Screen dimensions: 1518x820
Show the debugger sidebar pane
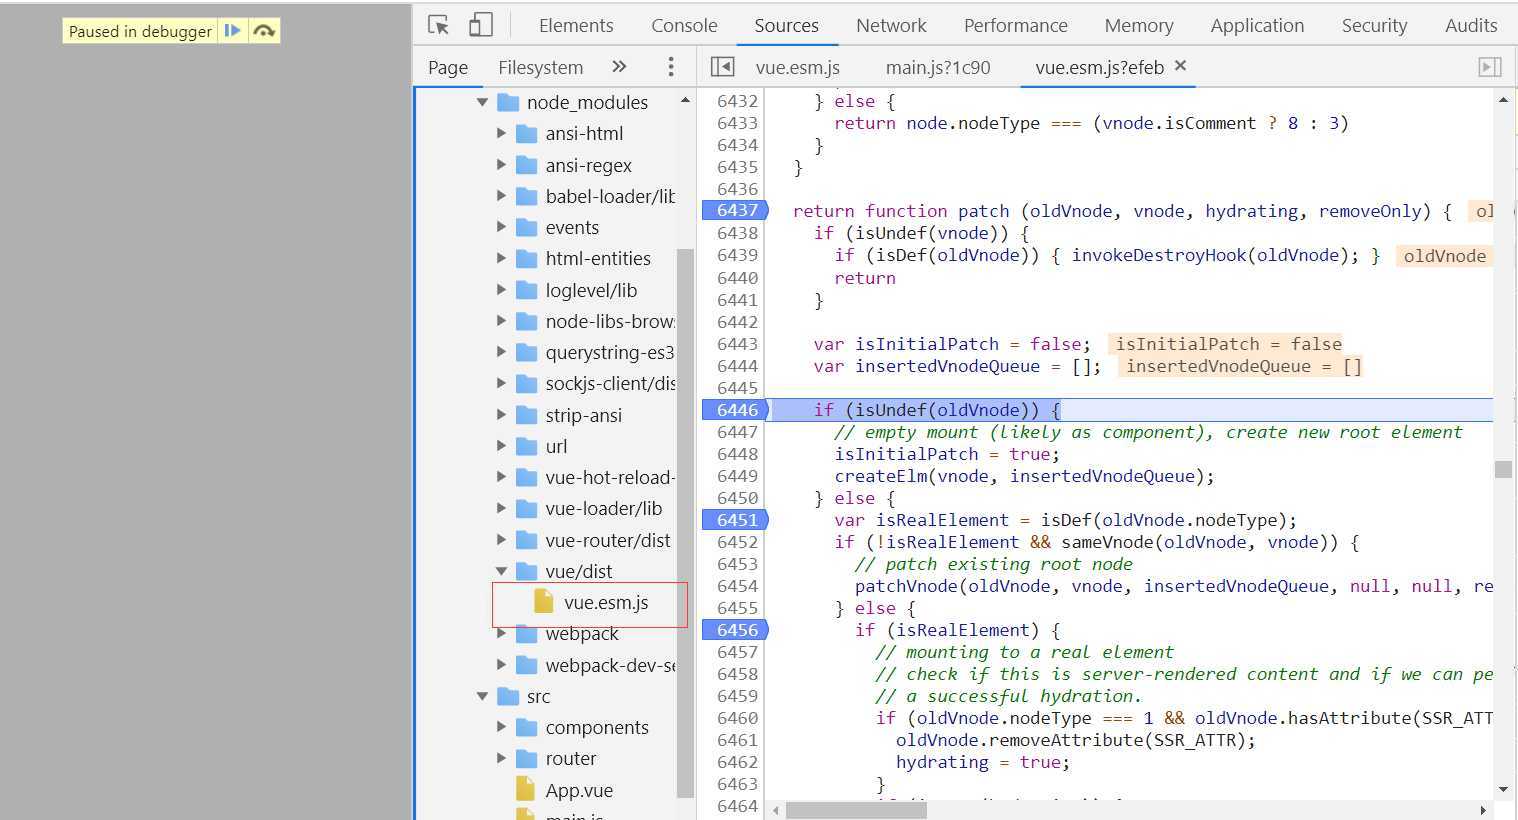(1490, 67)
